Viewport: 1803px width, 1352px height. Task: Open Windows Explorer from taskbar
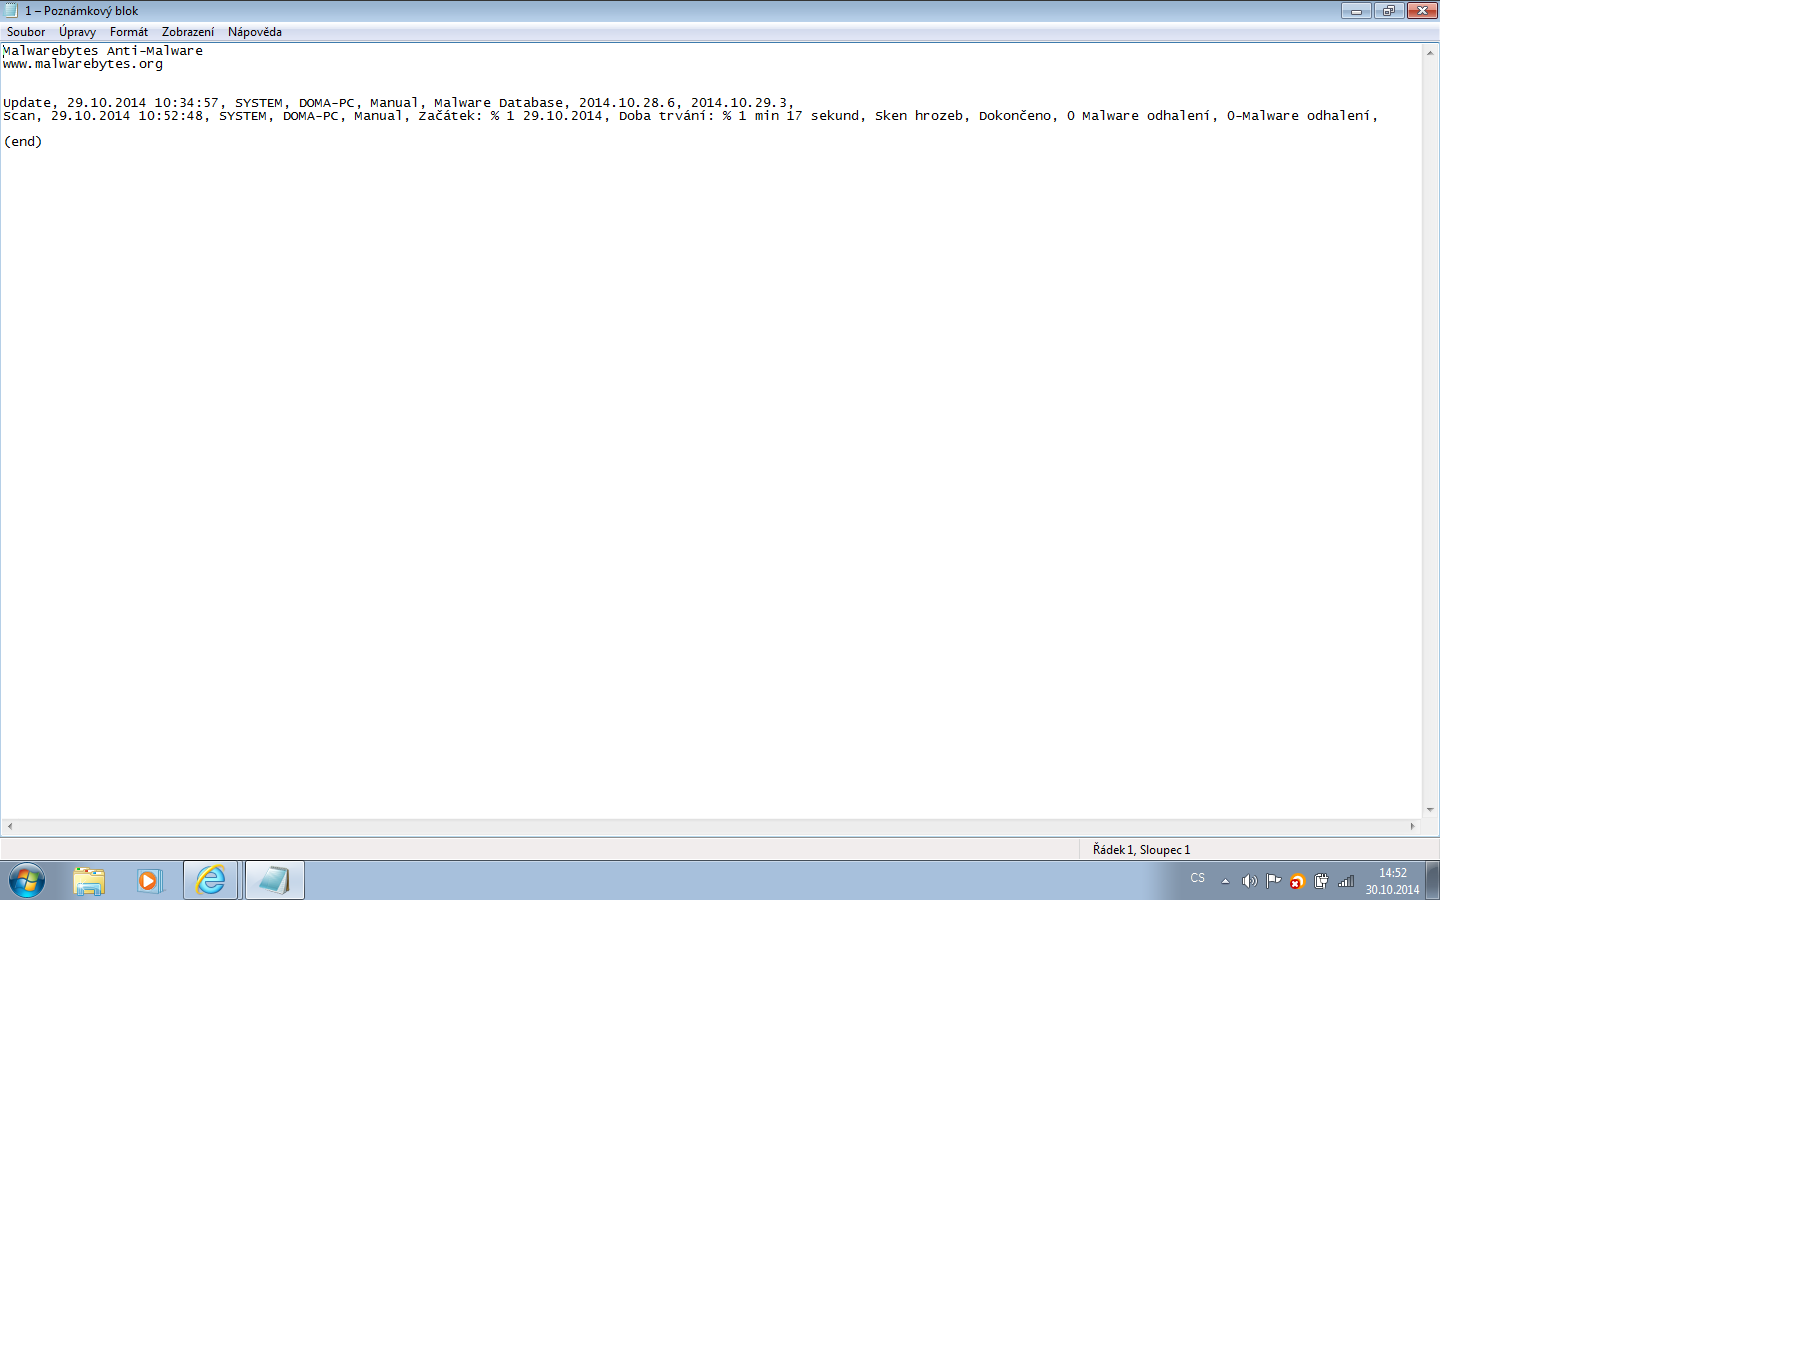click(89, 881)
